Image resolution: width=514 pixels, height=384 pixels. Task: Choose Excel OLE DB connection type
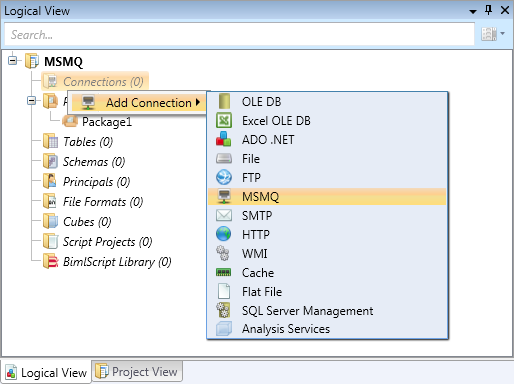coord(327,120)
